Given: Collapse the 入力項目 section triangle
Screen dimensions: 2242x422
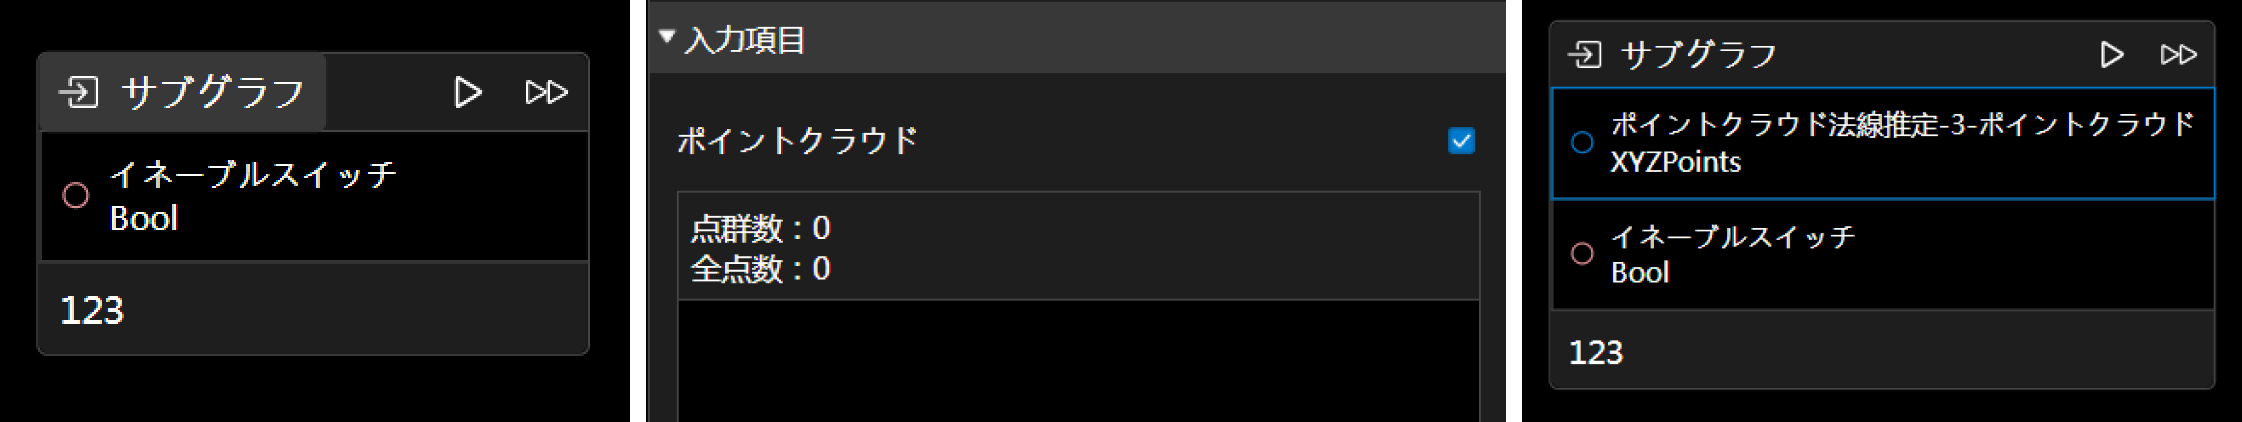Looking at the screenshot, I should tap(667, 38).
